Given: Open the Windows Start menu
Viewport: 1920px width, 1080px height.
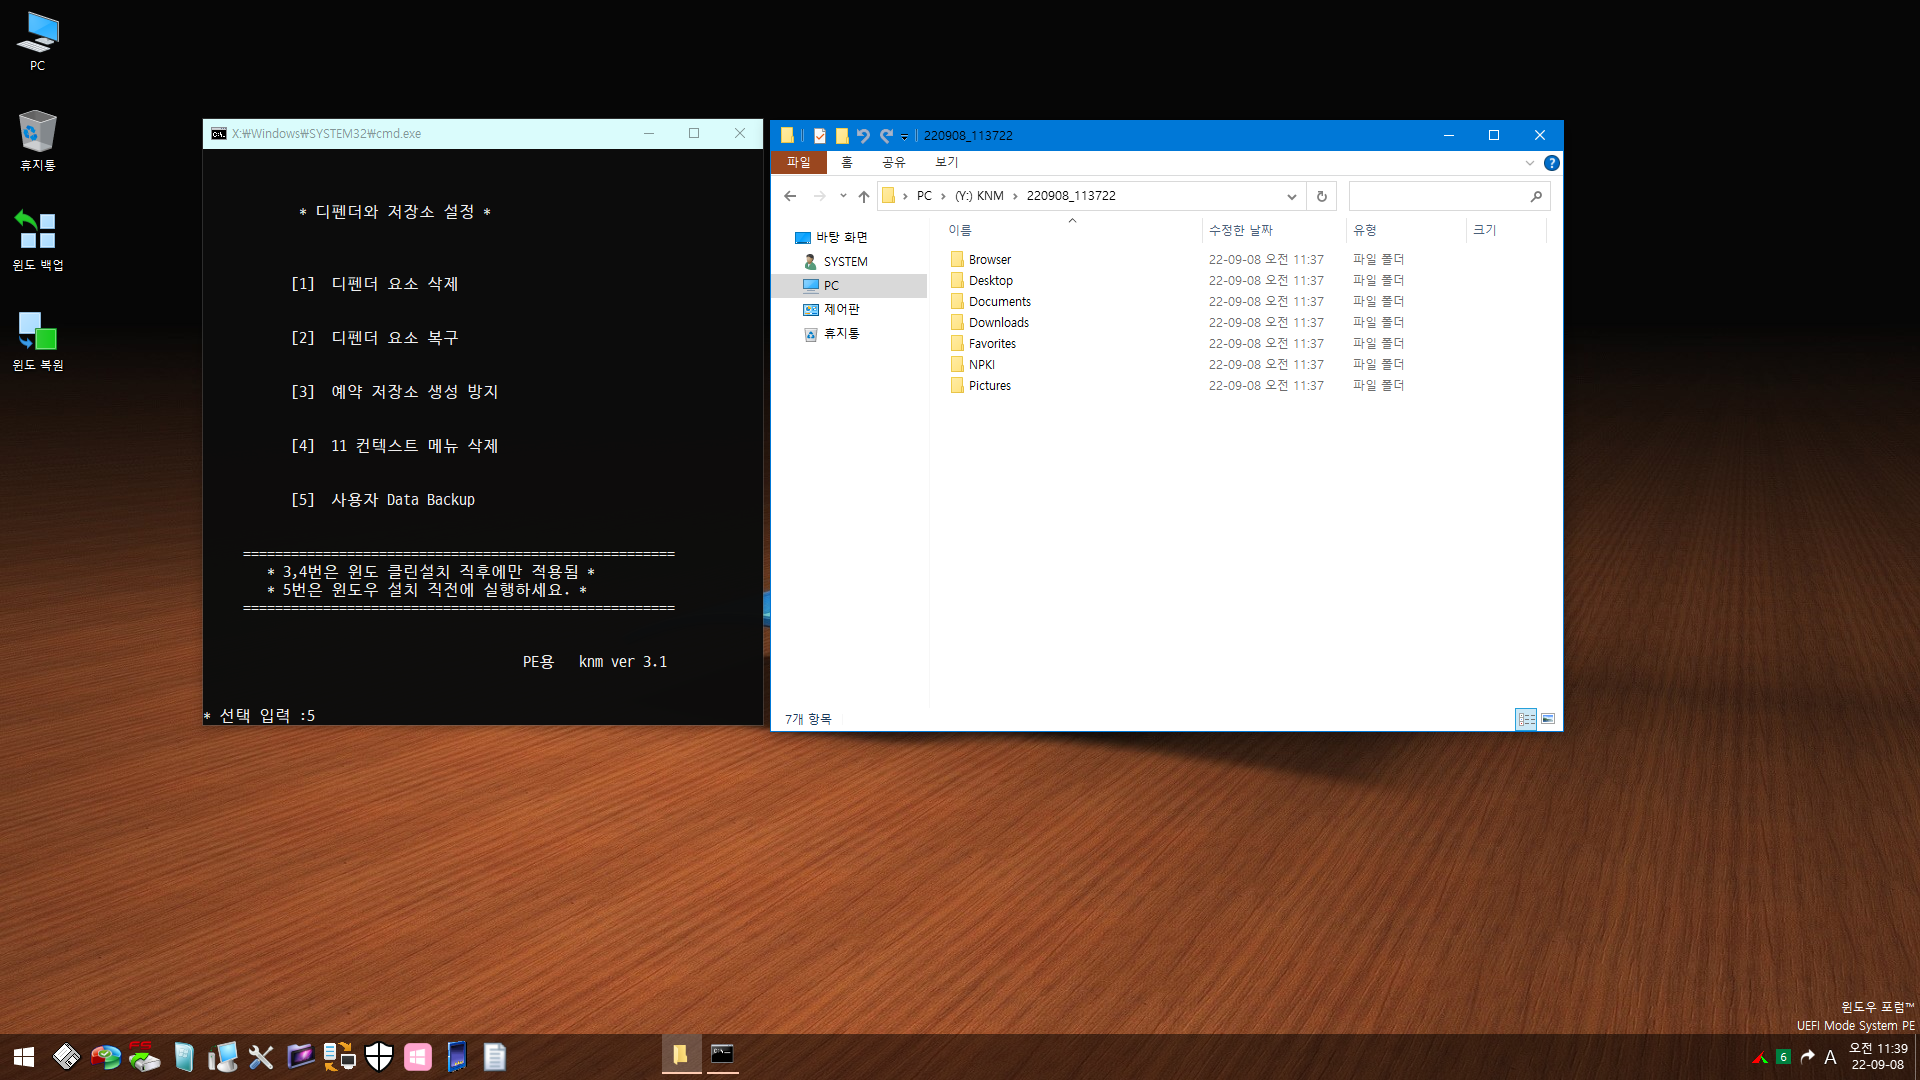Looking at the screenshot, I should [x=24, y=1057].
